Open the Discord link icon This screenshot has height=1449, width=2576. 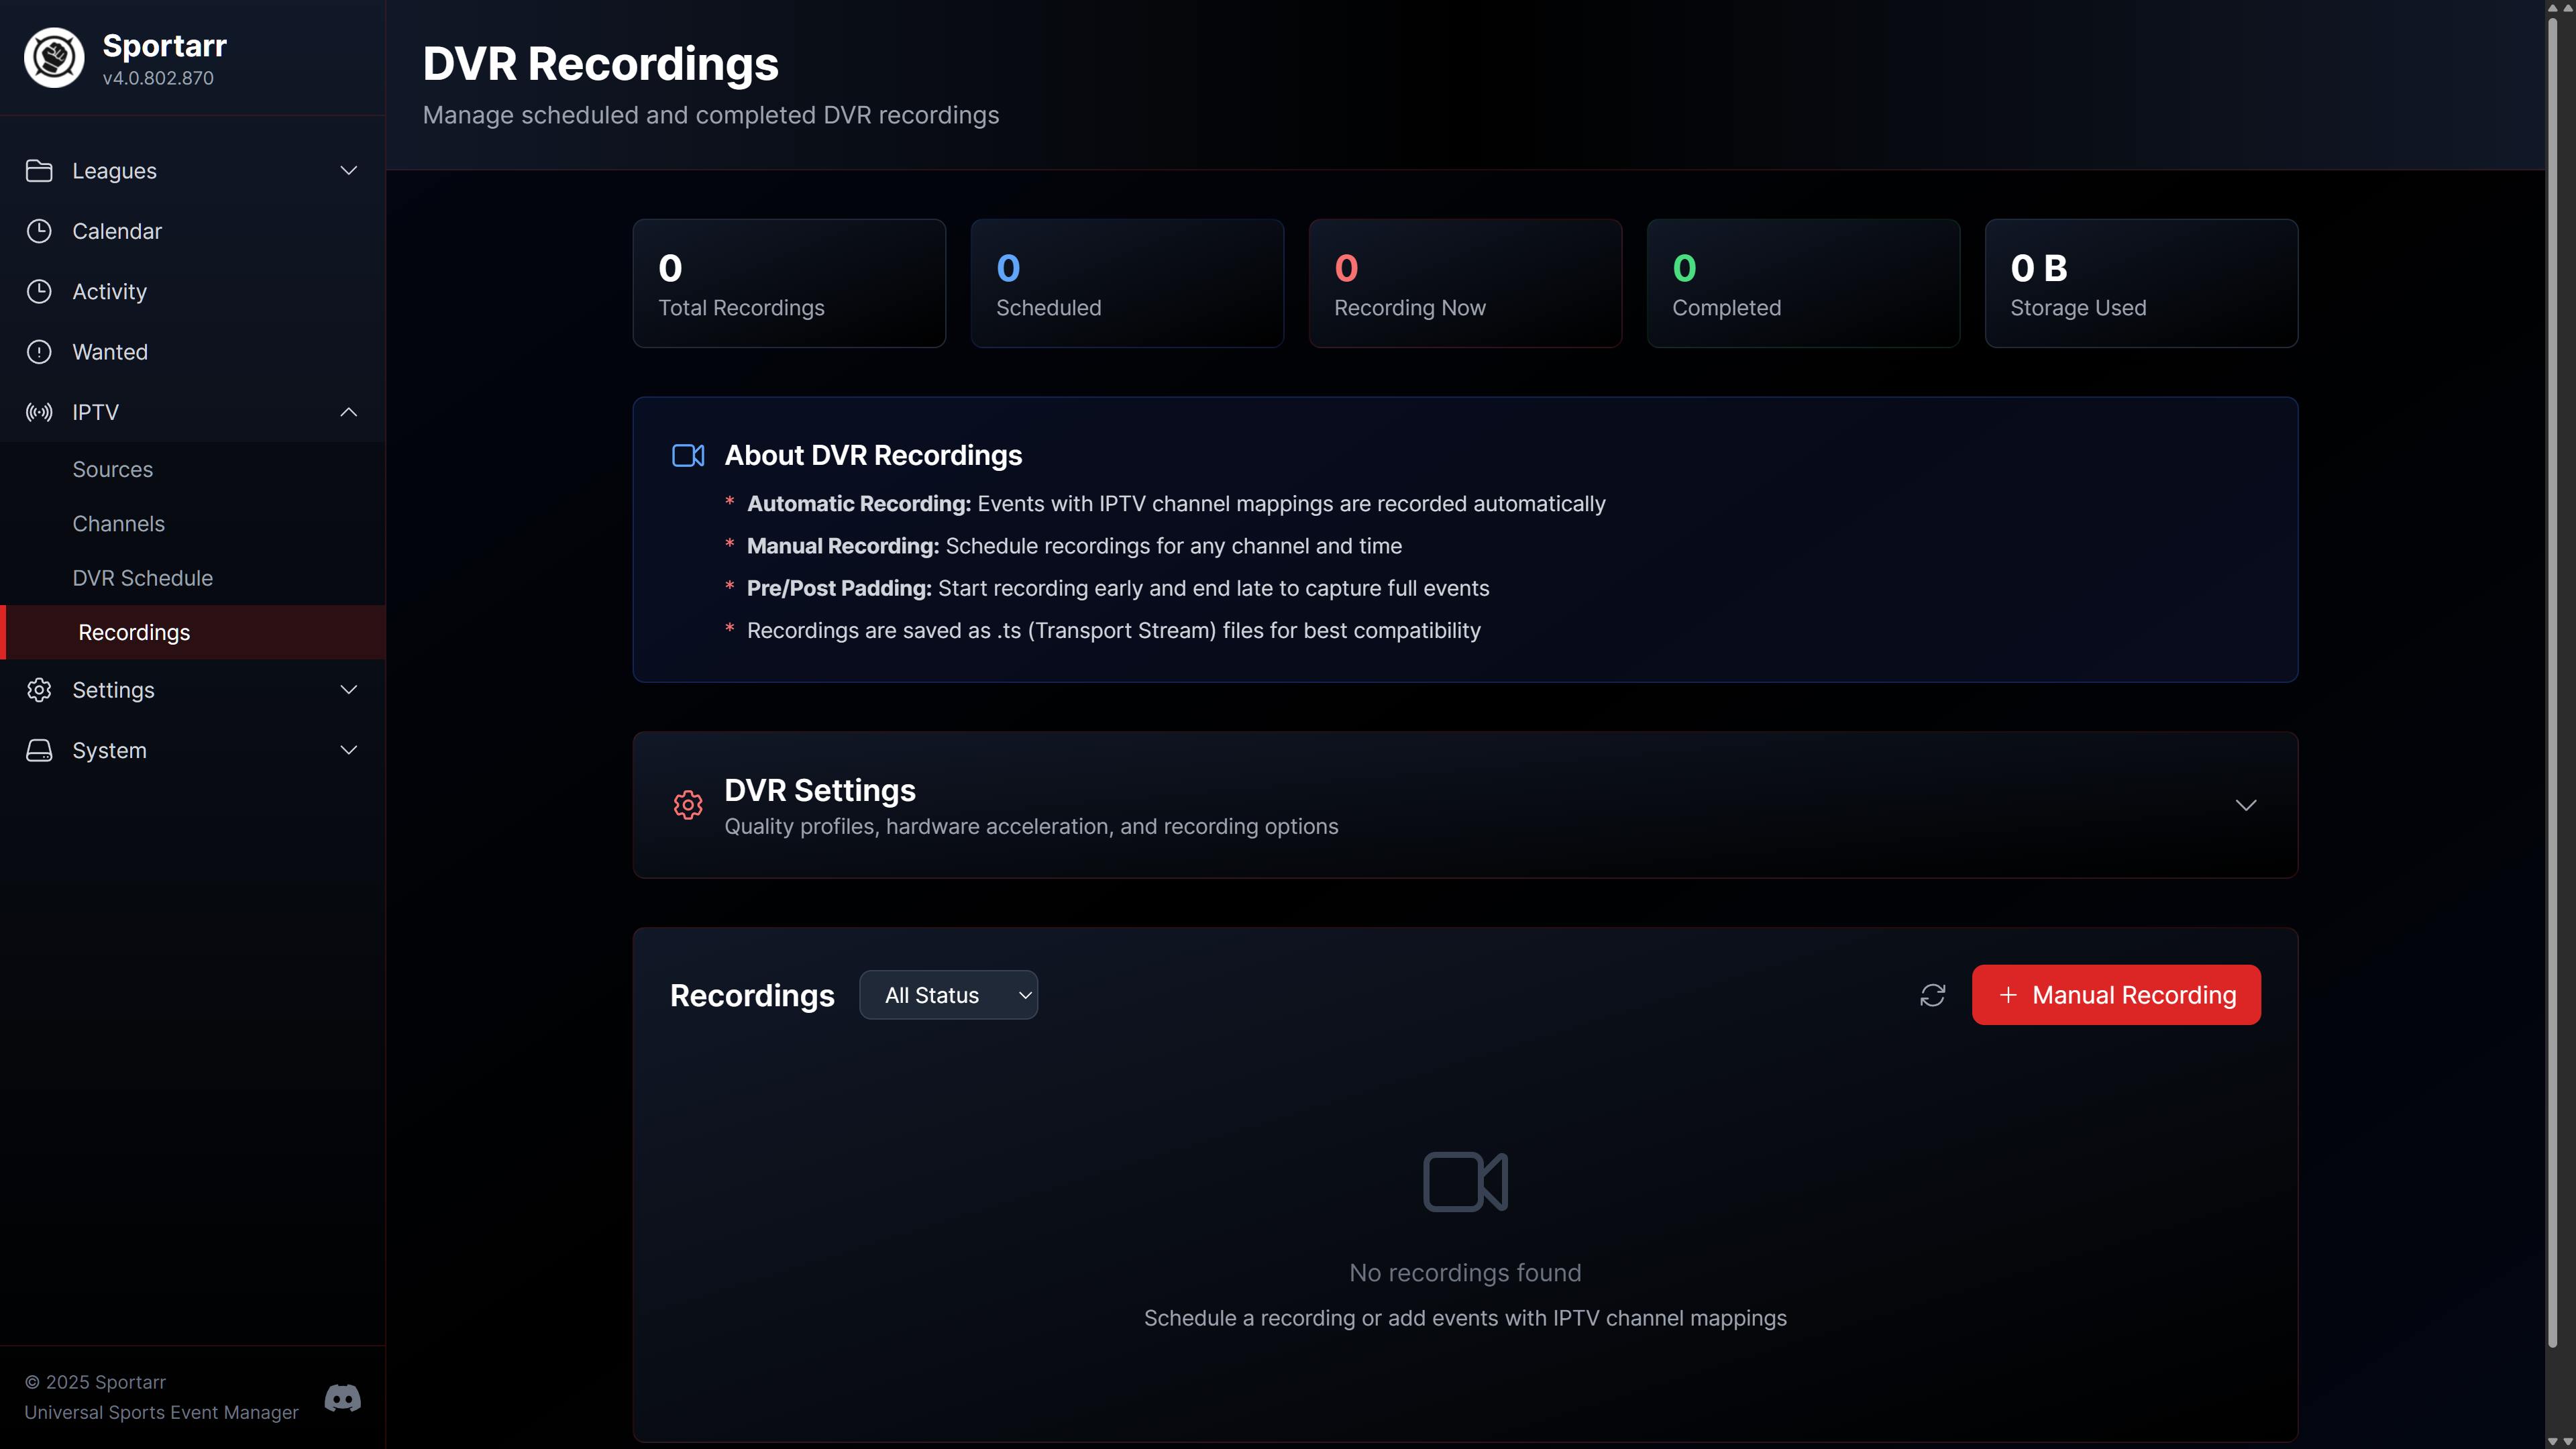343,1398
